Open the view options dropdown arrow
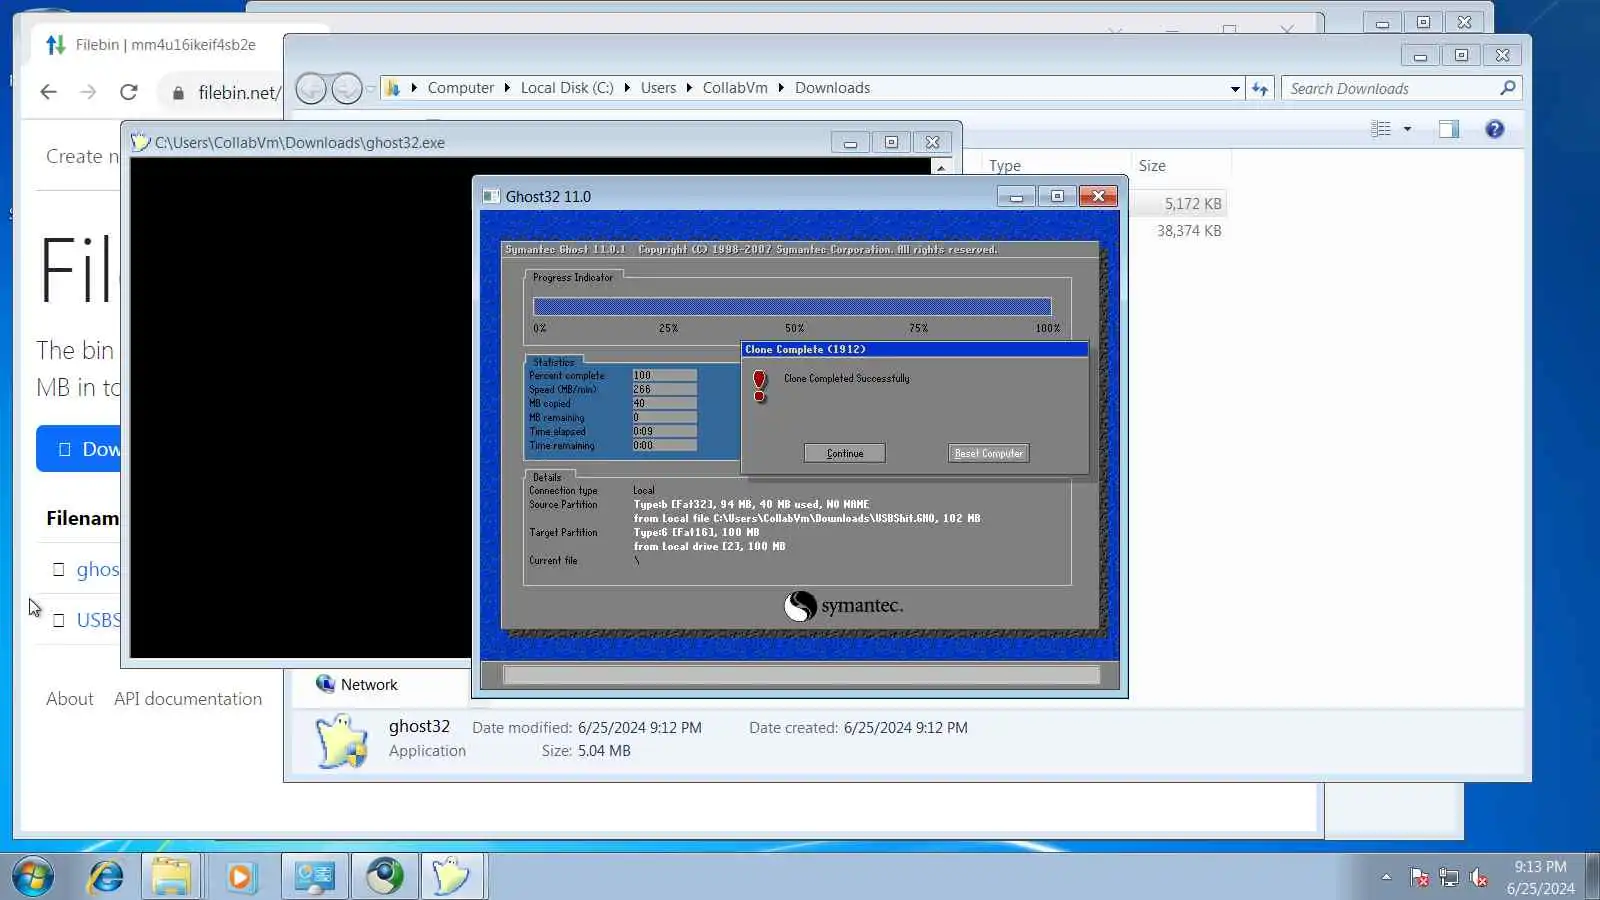This screenshot has height=900, width=1600. tap(1407, 129)
